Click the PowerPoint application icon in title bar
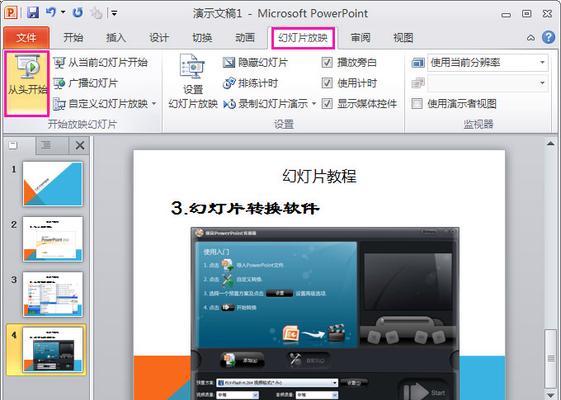Screen dimensions: 561x400 tap(10, 13)
